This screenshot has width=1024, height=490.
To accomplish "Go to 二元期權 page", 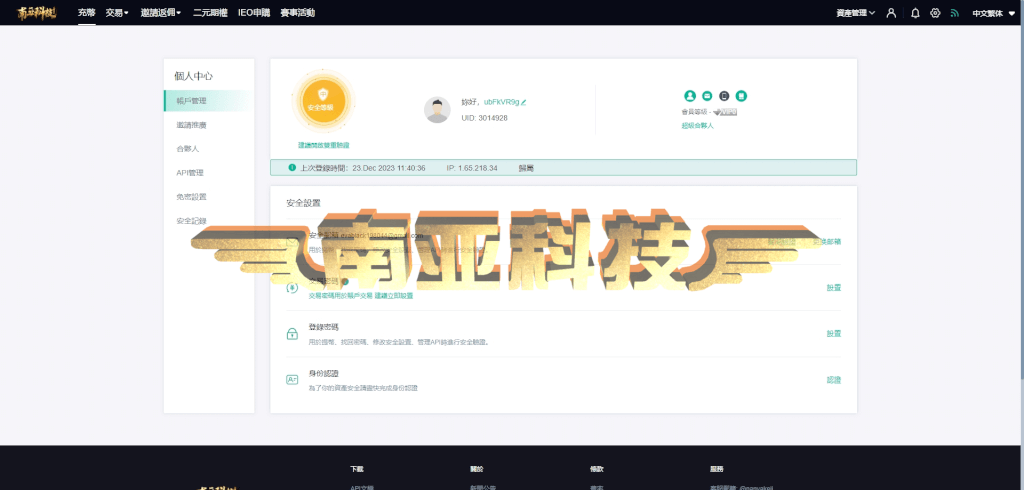I will [210, 12].
